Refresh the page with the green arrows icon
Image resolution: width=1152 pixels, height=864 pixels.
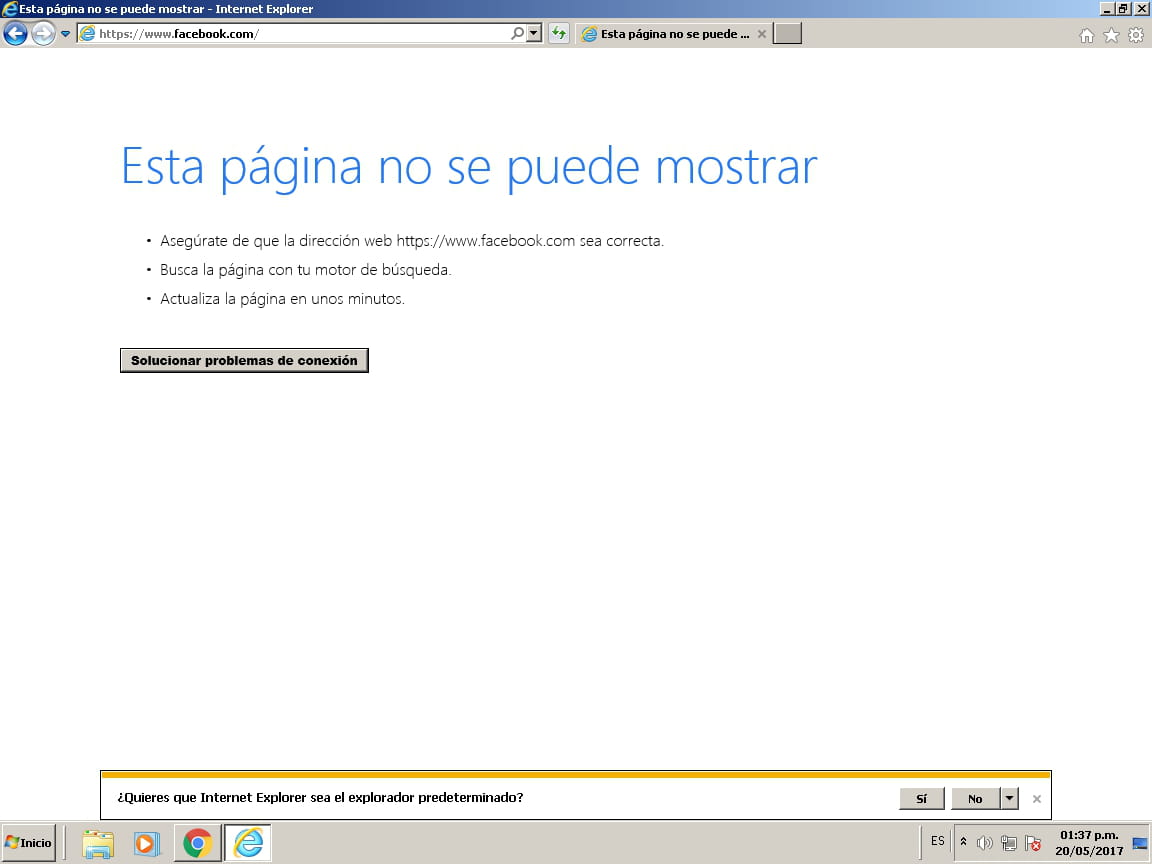559,34
